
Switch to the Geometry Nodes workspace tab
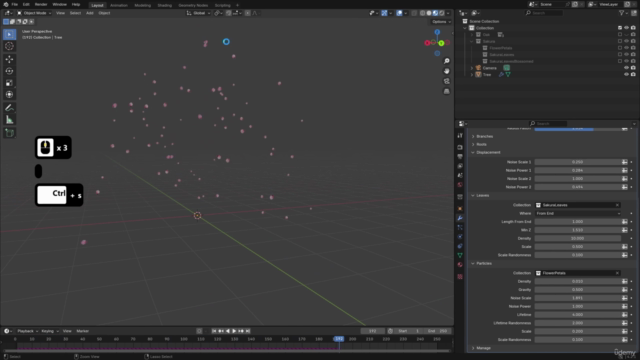point(193,5)
